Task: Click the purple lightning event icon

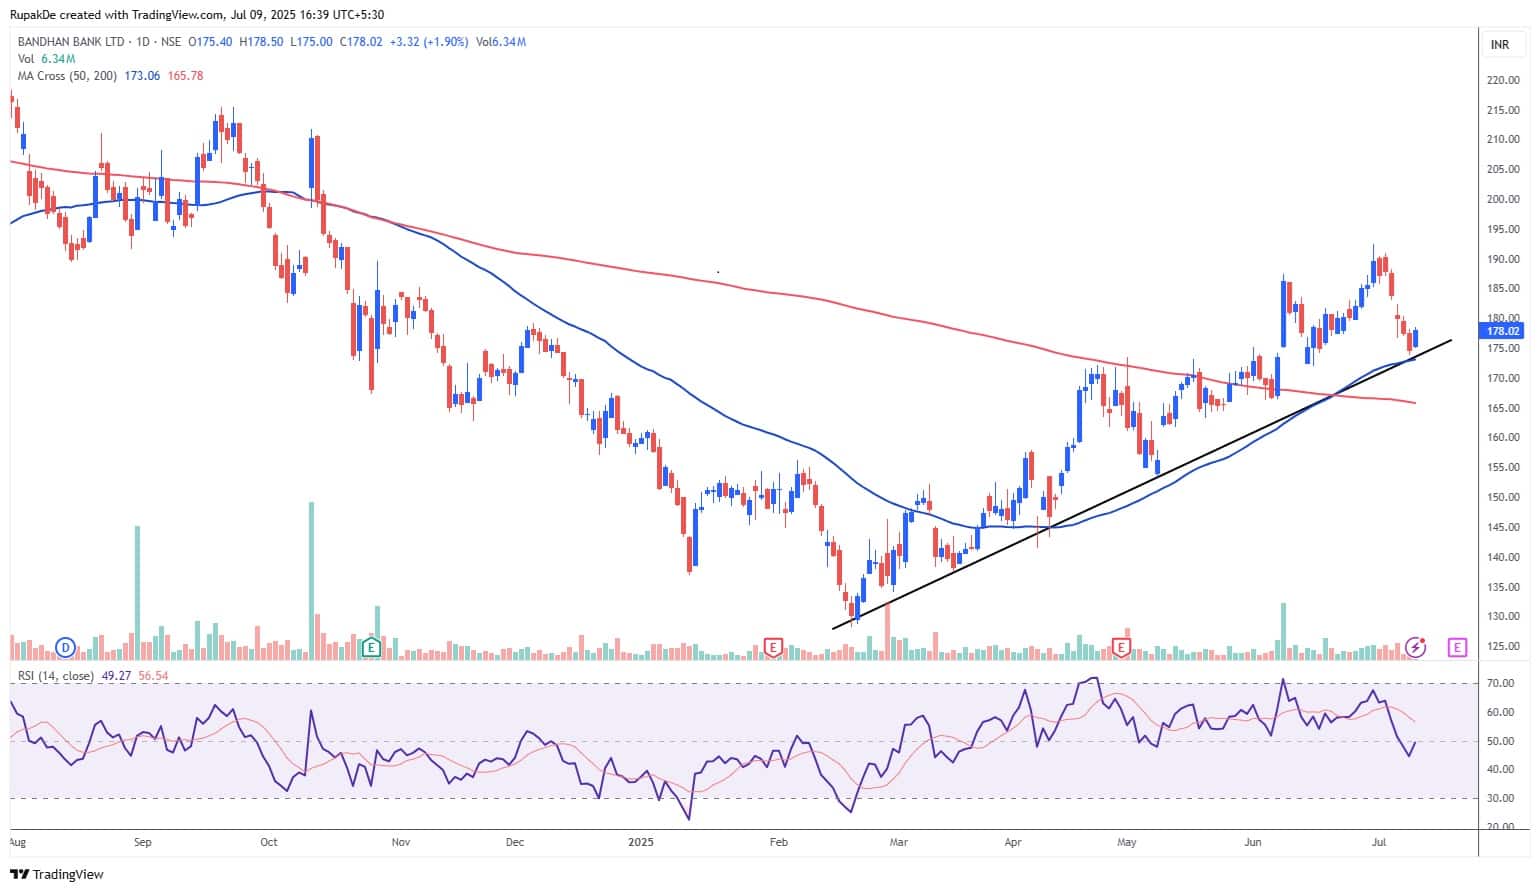Action: (x=1416, y=647)
